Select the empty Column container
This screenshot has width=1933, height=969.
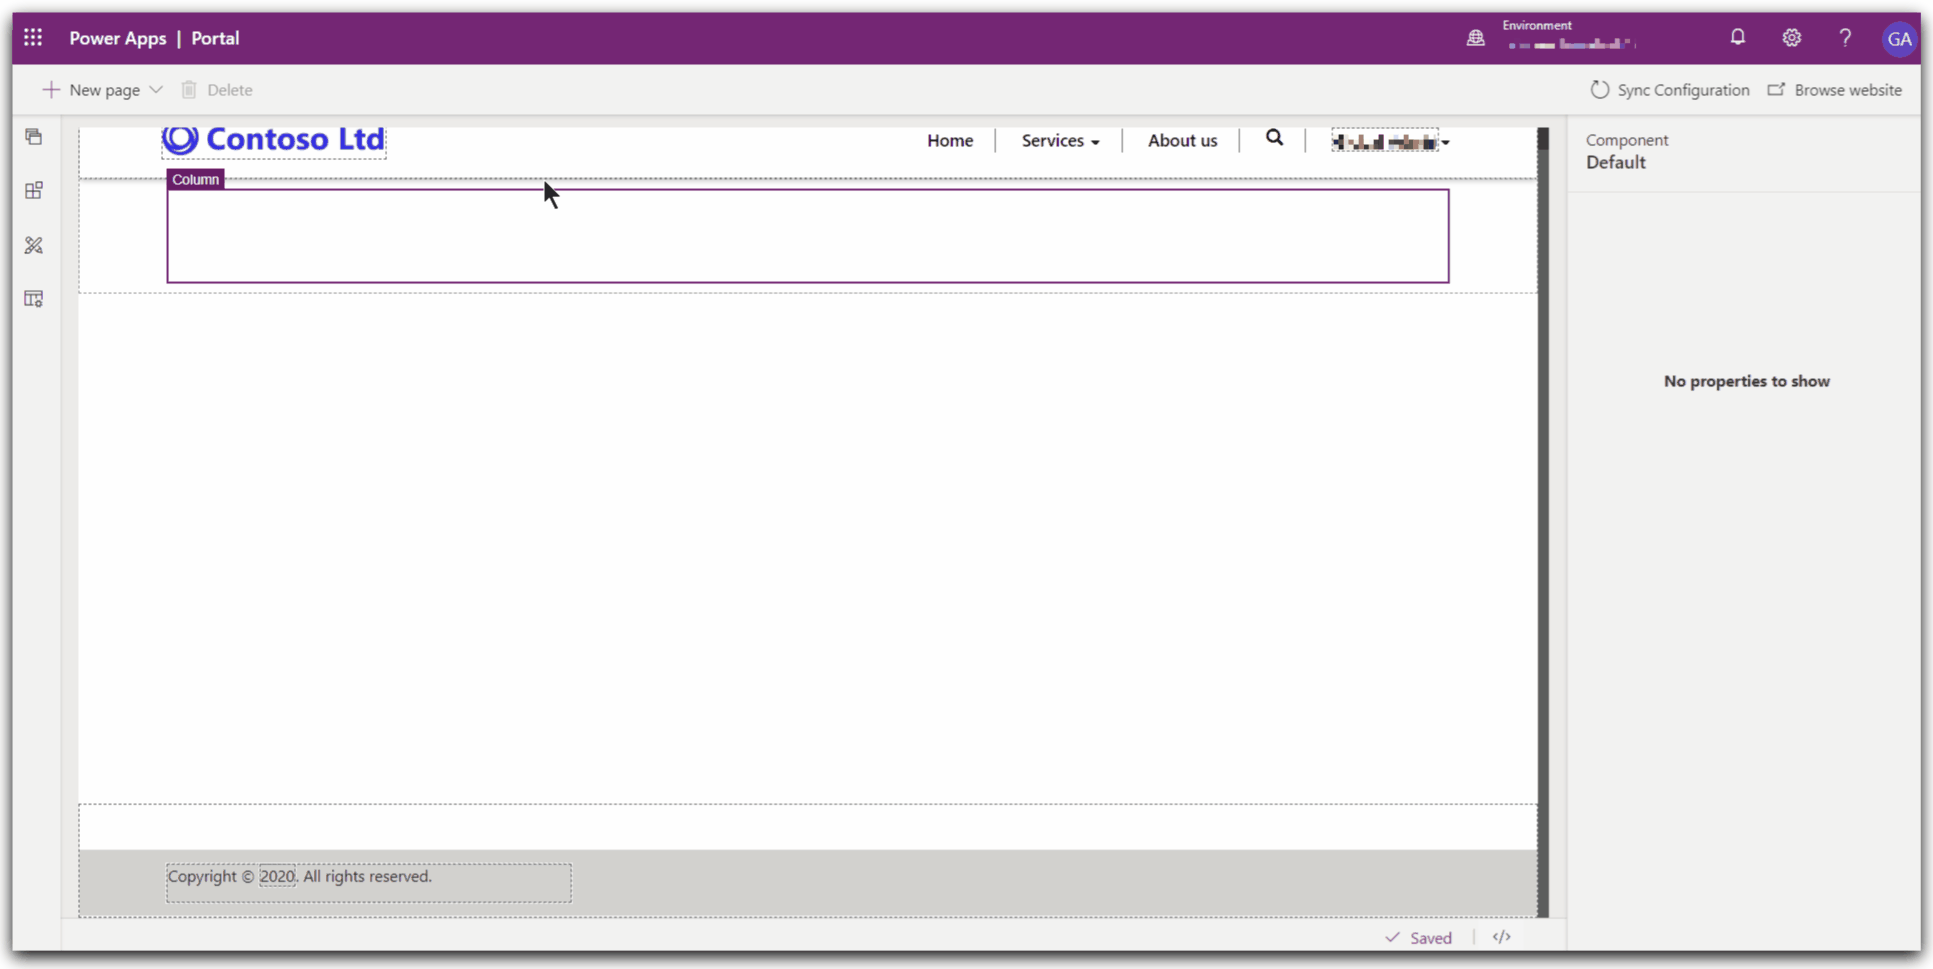tap(808, 236)
